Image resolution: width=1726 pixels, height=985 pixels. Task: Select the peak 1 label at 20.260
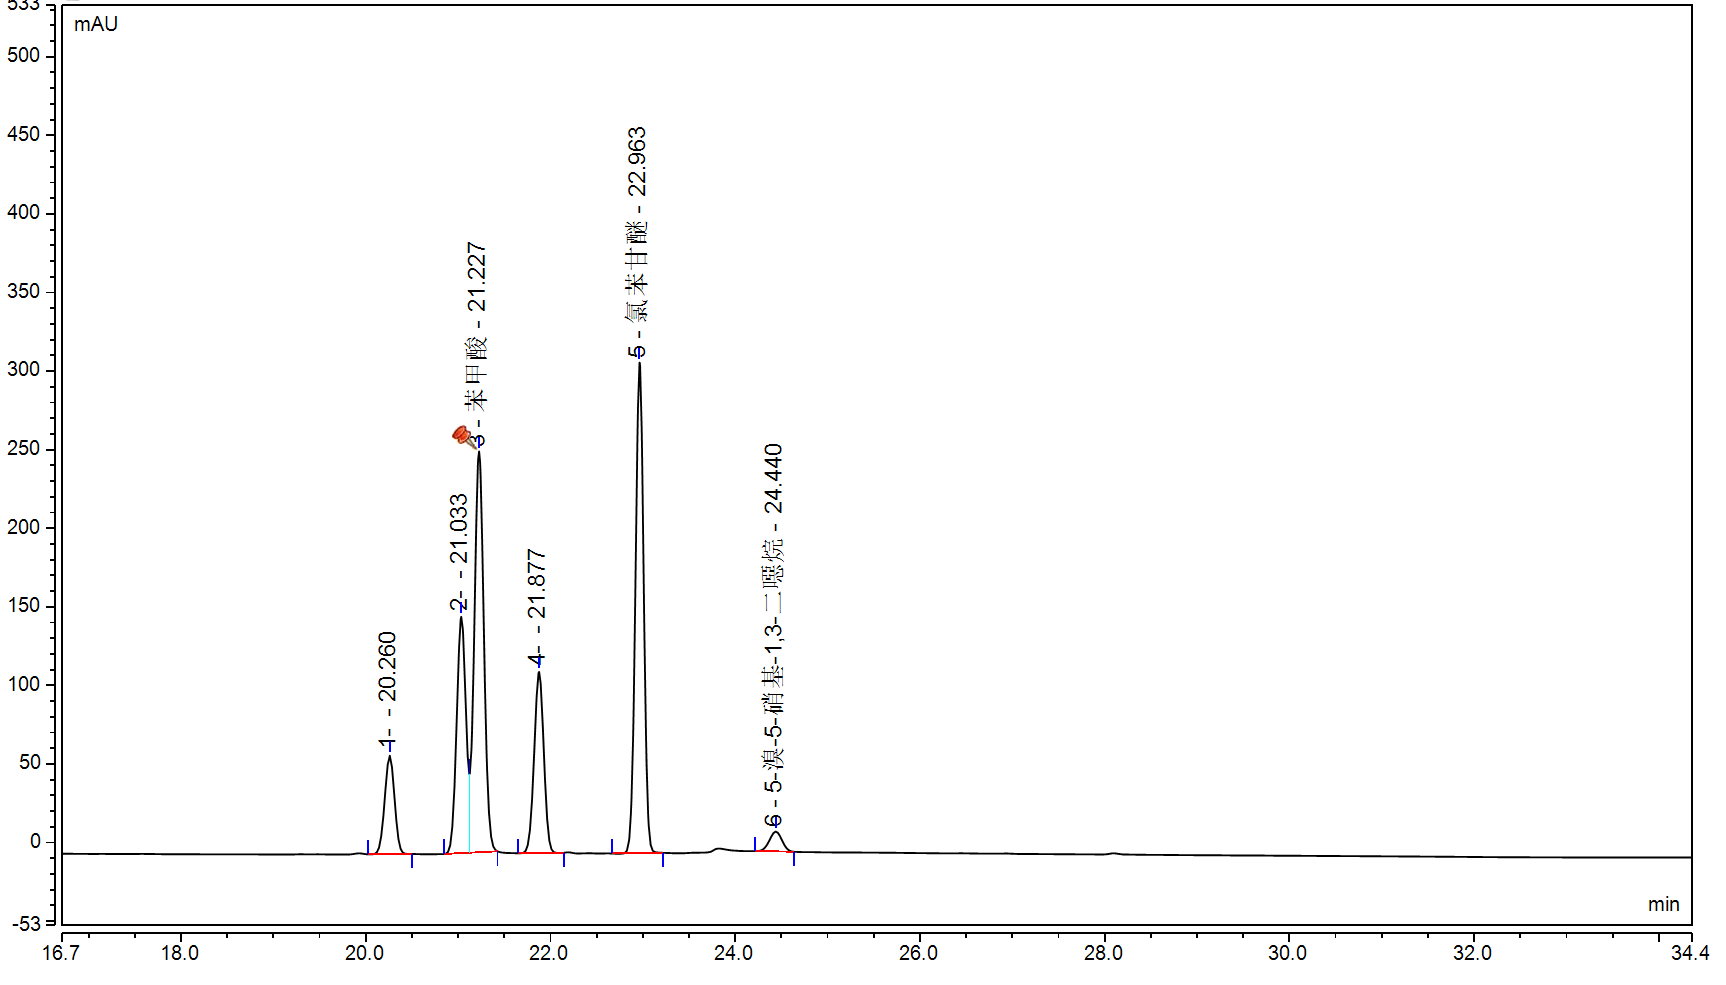pyautogui.click(x=387, y=688)
